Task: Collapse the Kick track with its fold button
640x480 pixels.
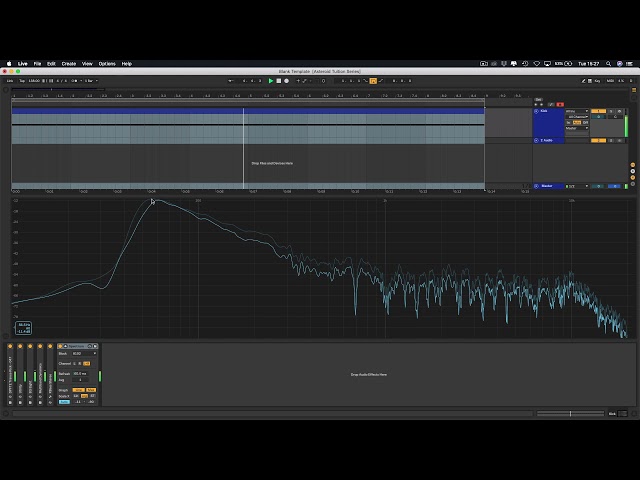Action: [x=536, y=111]
